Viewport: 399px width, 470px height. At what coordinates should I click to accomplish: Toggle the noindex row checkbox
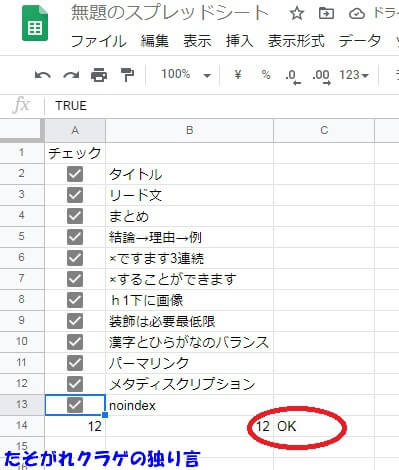75,405
